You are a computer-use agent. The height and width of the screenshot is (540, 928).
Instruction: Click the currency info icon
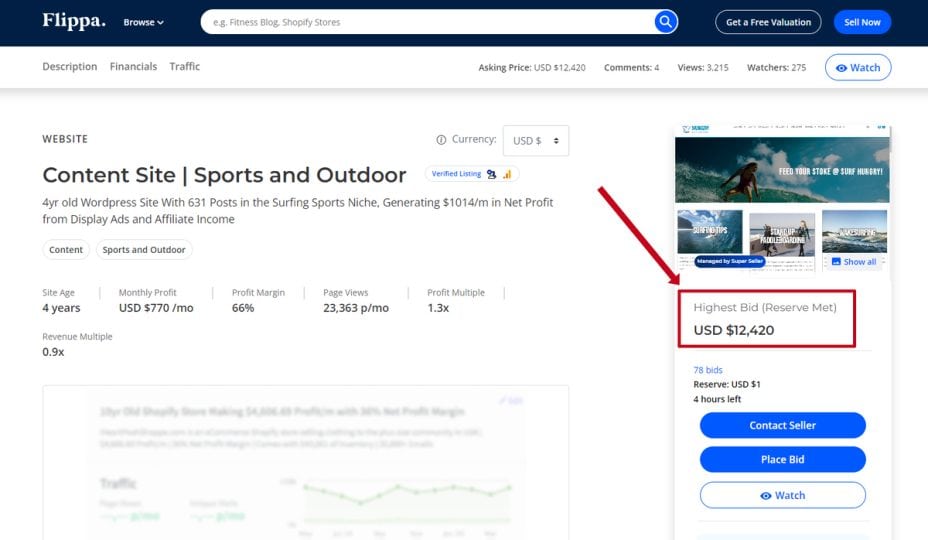point(441,140)
